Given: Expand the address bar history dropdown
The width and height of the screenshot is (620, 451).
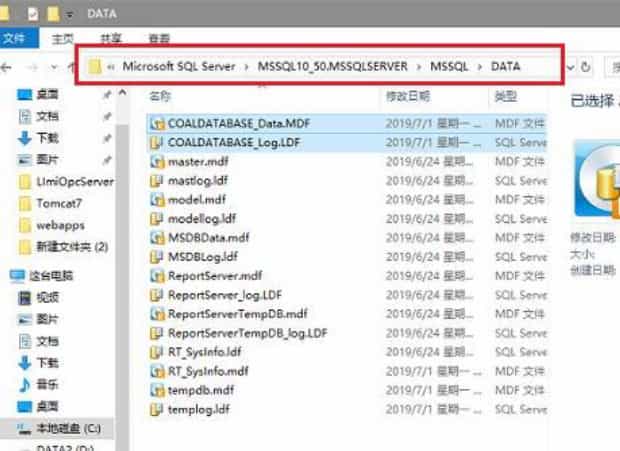Looking at the screenshot, I should pyautogui.click(x=569, y=67).
